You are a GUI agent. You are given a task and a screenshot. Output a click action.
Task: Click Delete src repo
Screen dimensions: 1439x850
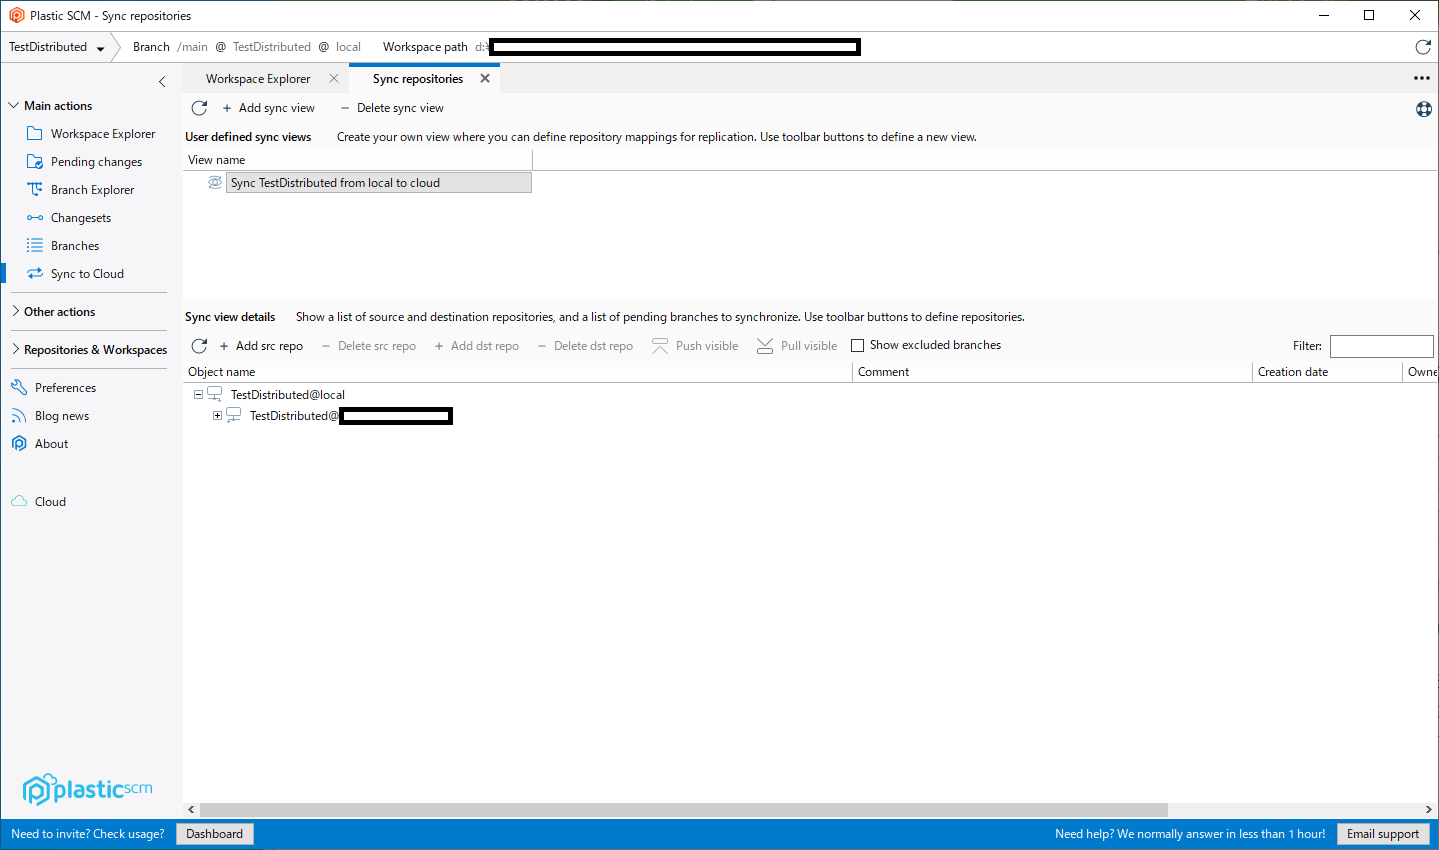pos(368,346)
